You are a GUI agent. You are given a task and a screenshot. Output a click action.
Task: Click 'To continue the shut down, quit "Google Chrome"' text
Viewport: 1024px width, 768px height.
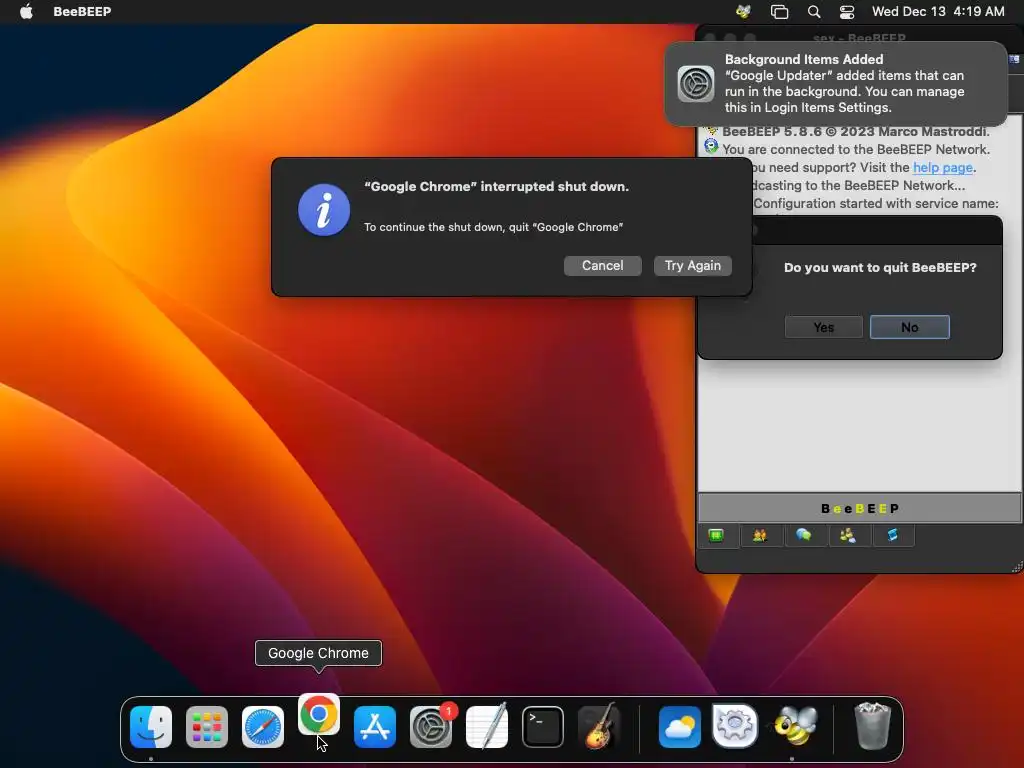pyautogui.click(x=494, y=227)
